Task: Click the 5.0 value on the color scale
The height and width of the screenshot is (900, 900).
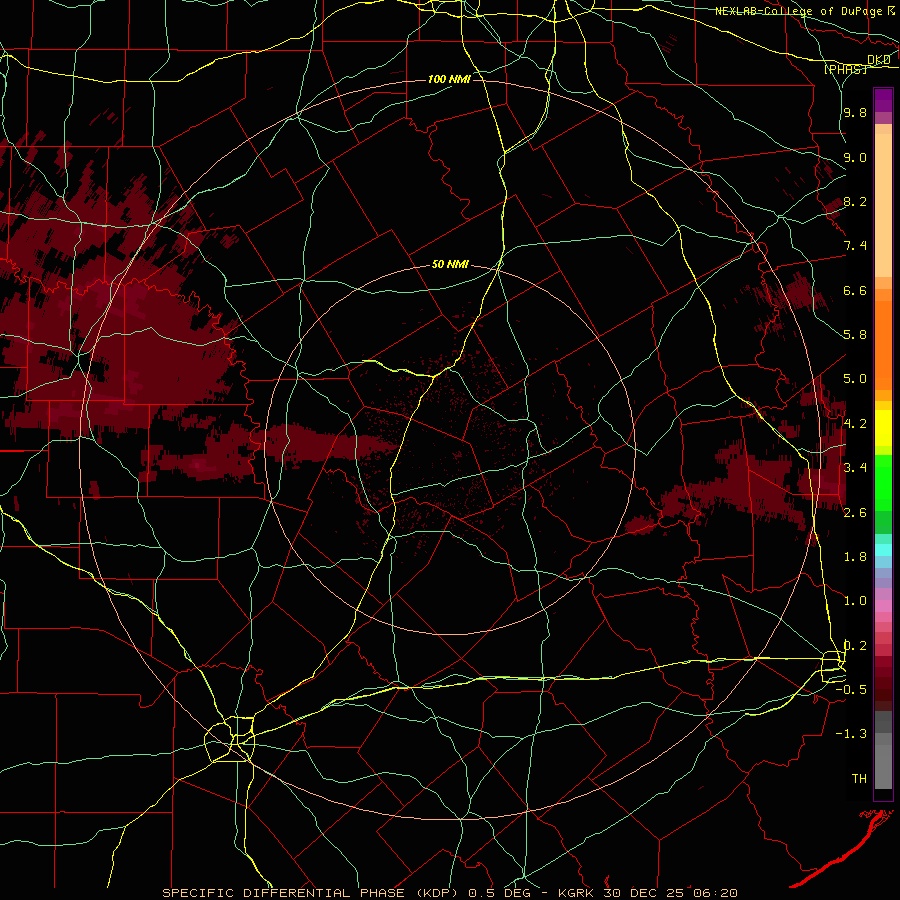Action: tap(855, 379)
